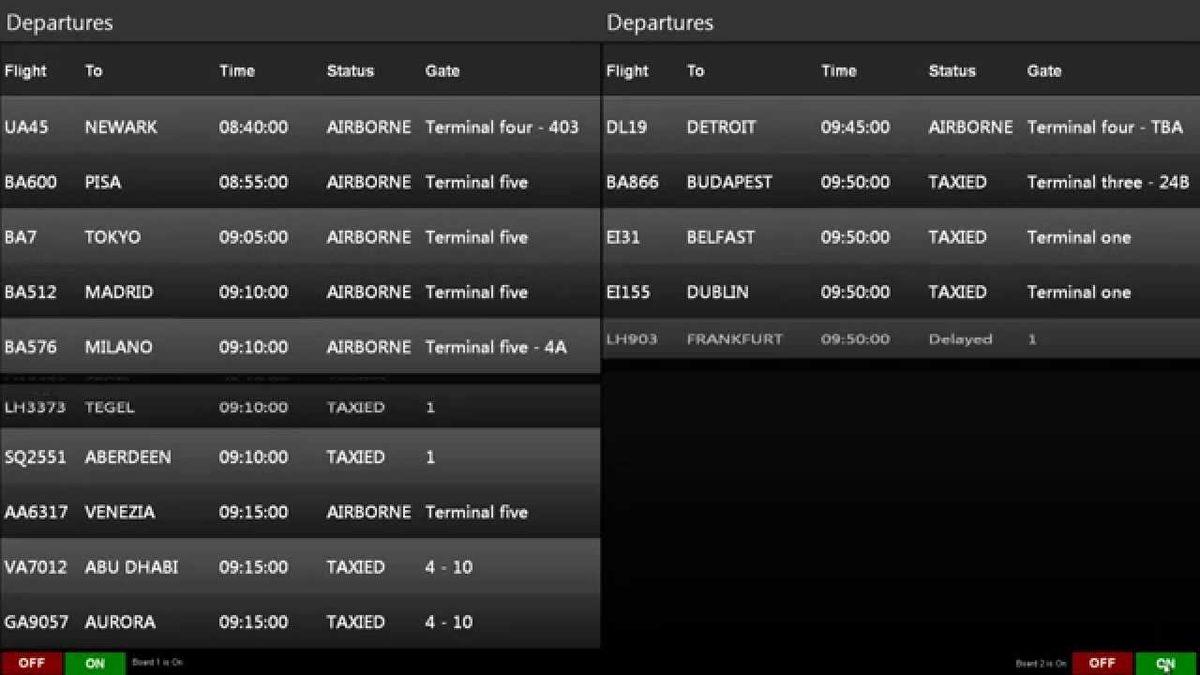Switch on Board 2 using its ON button
This screenshot has width=1200, height=675.
pyautogui.click(x=1165, y=663)
